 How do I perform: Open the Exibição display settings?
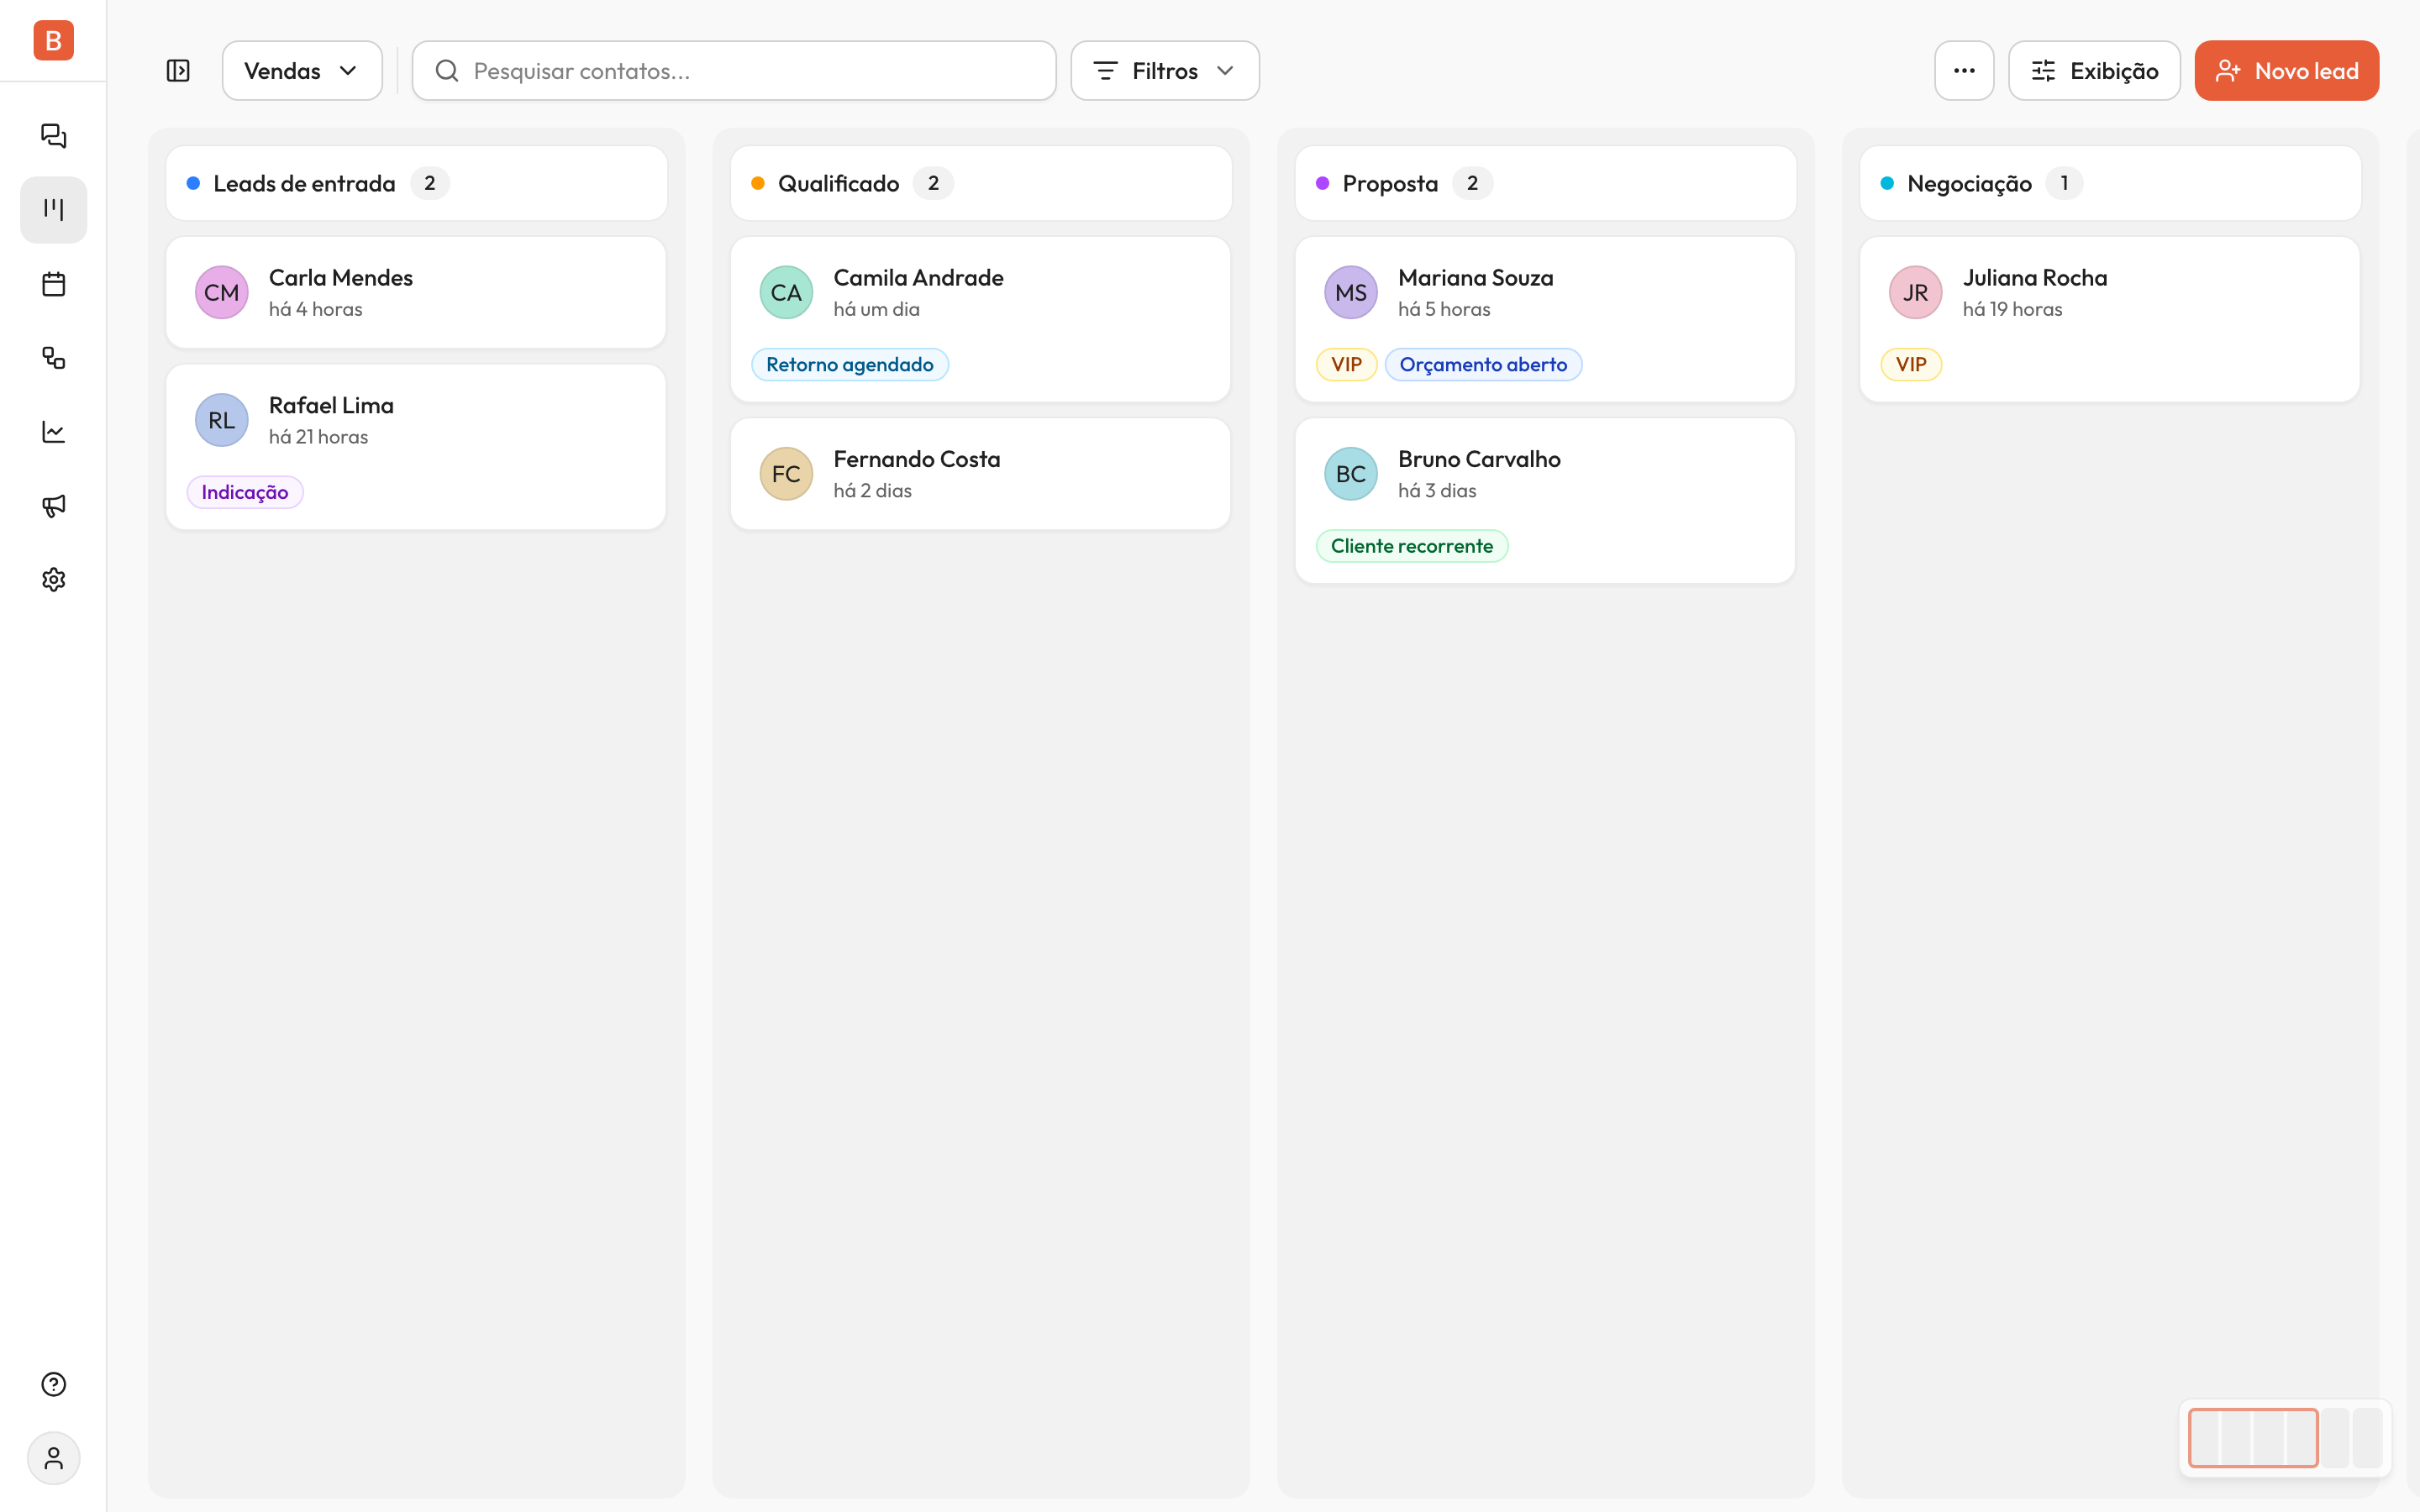[x=2094, y=71]
